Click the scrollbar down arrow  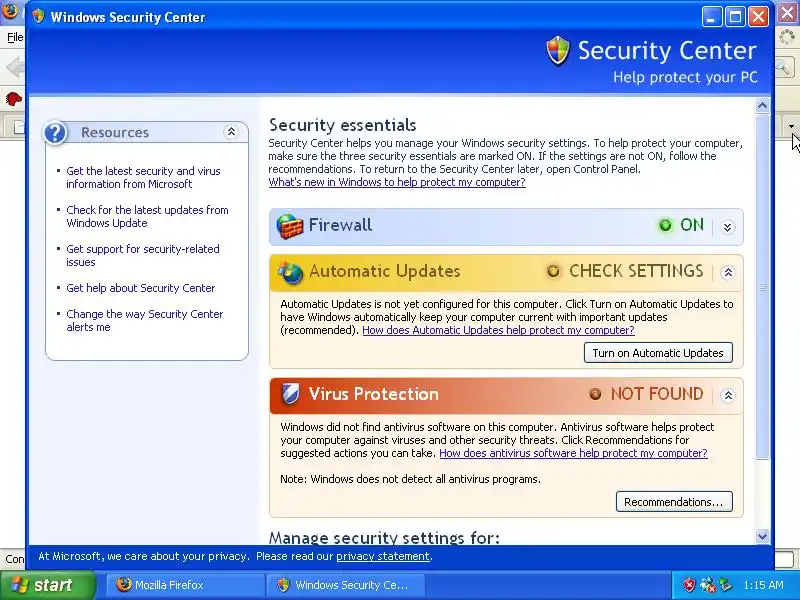(762, 536)
